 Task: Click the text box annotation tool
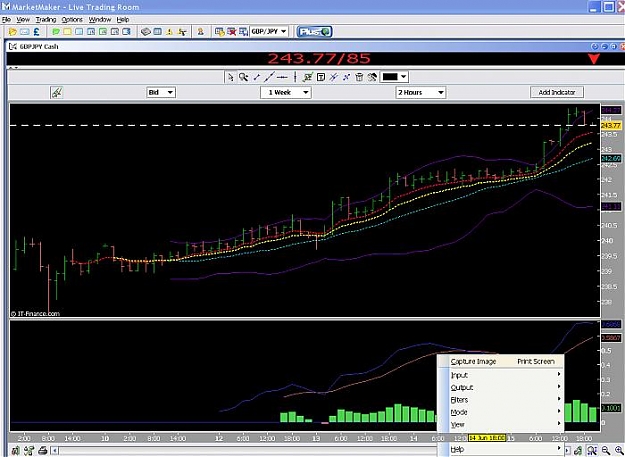(320, 77)
